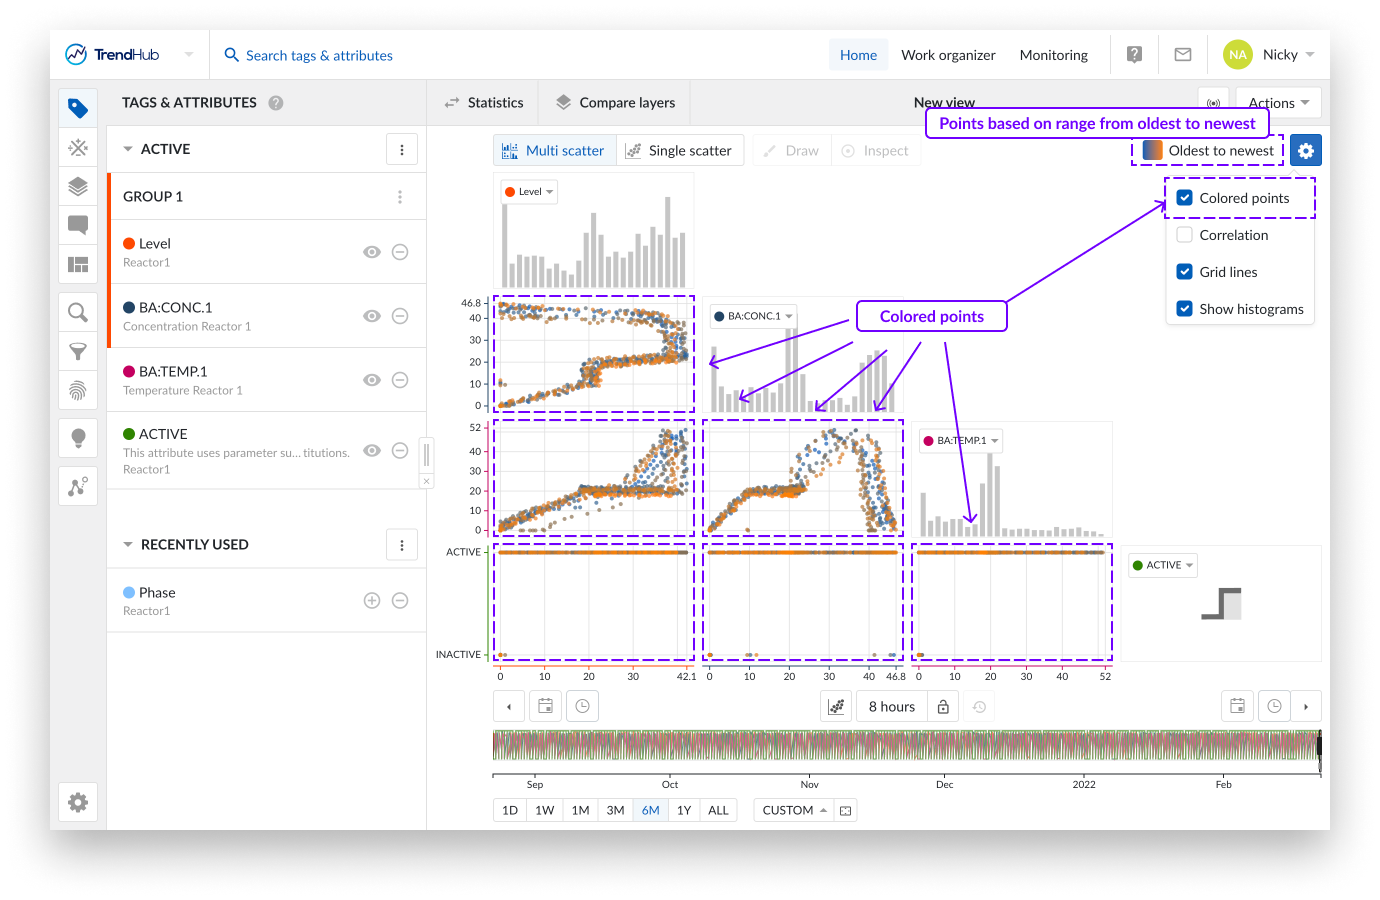Click the Compare layers button
Image resolution: width=1380 pixels, height=900 pixels.
pyautogui.click(x=615, y=103)
